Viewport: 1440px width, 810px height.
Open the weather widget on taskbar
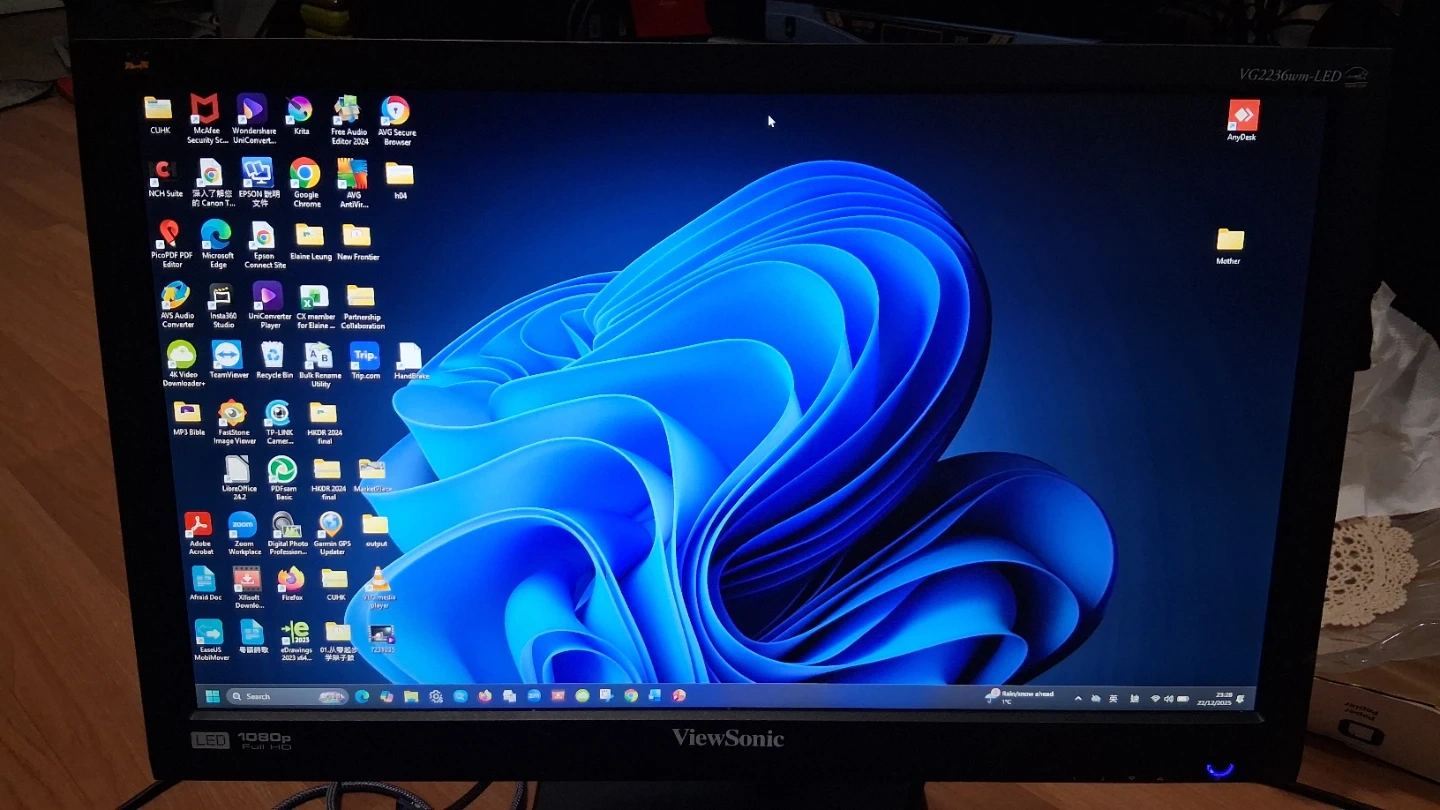tap(1020, 696)
